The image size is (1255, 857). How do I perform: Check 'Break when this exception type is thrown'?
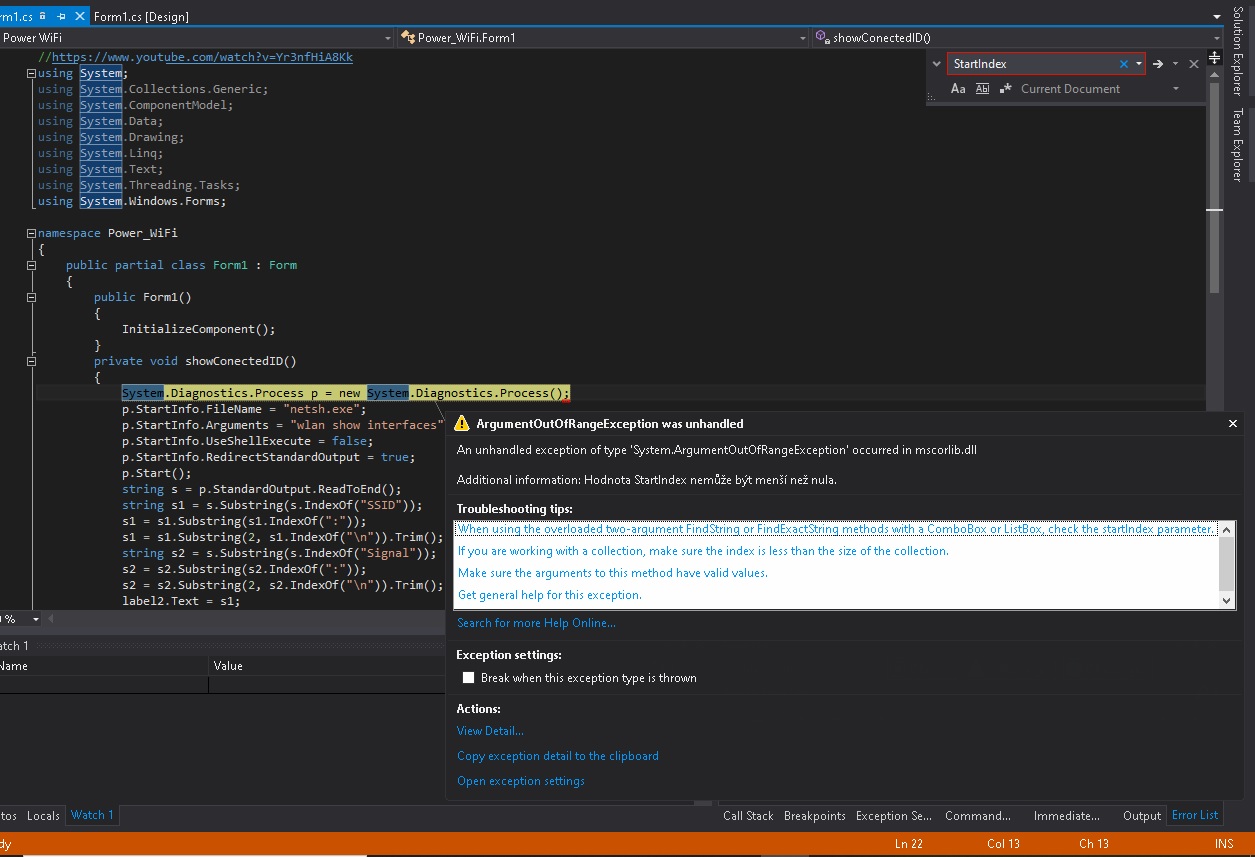pyautogui.click(x=468, y=678)
